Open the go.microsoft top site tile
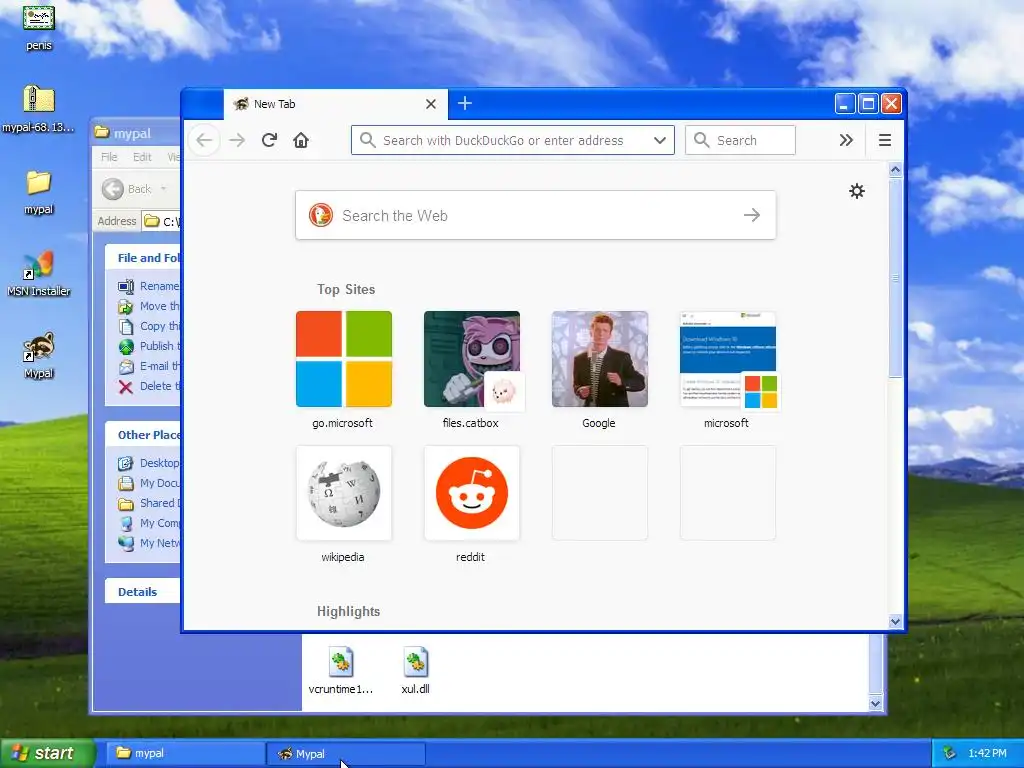Screen dimensions: 1024x768 click(x=344, y=359)
